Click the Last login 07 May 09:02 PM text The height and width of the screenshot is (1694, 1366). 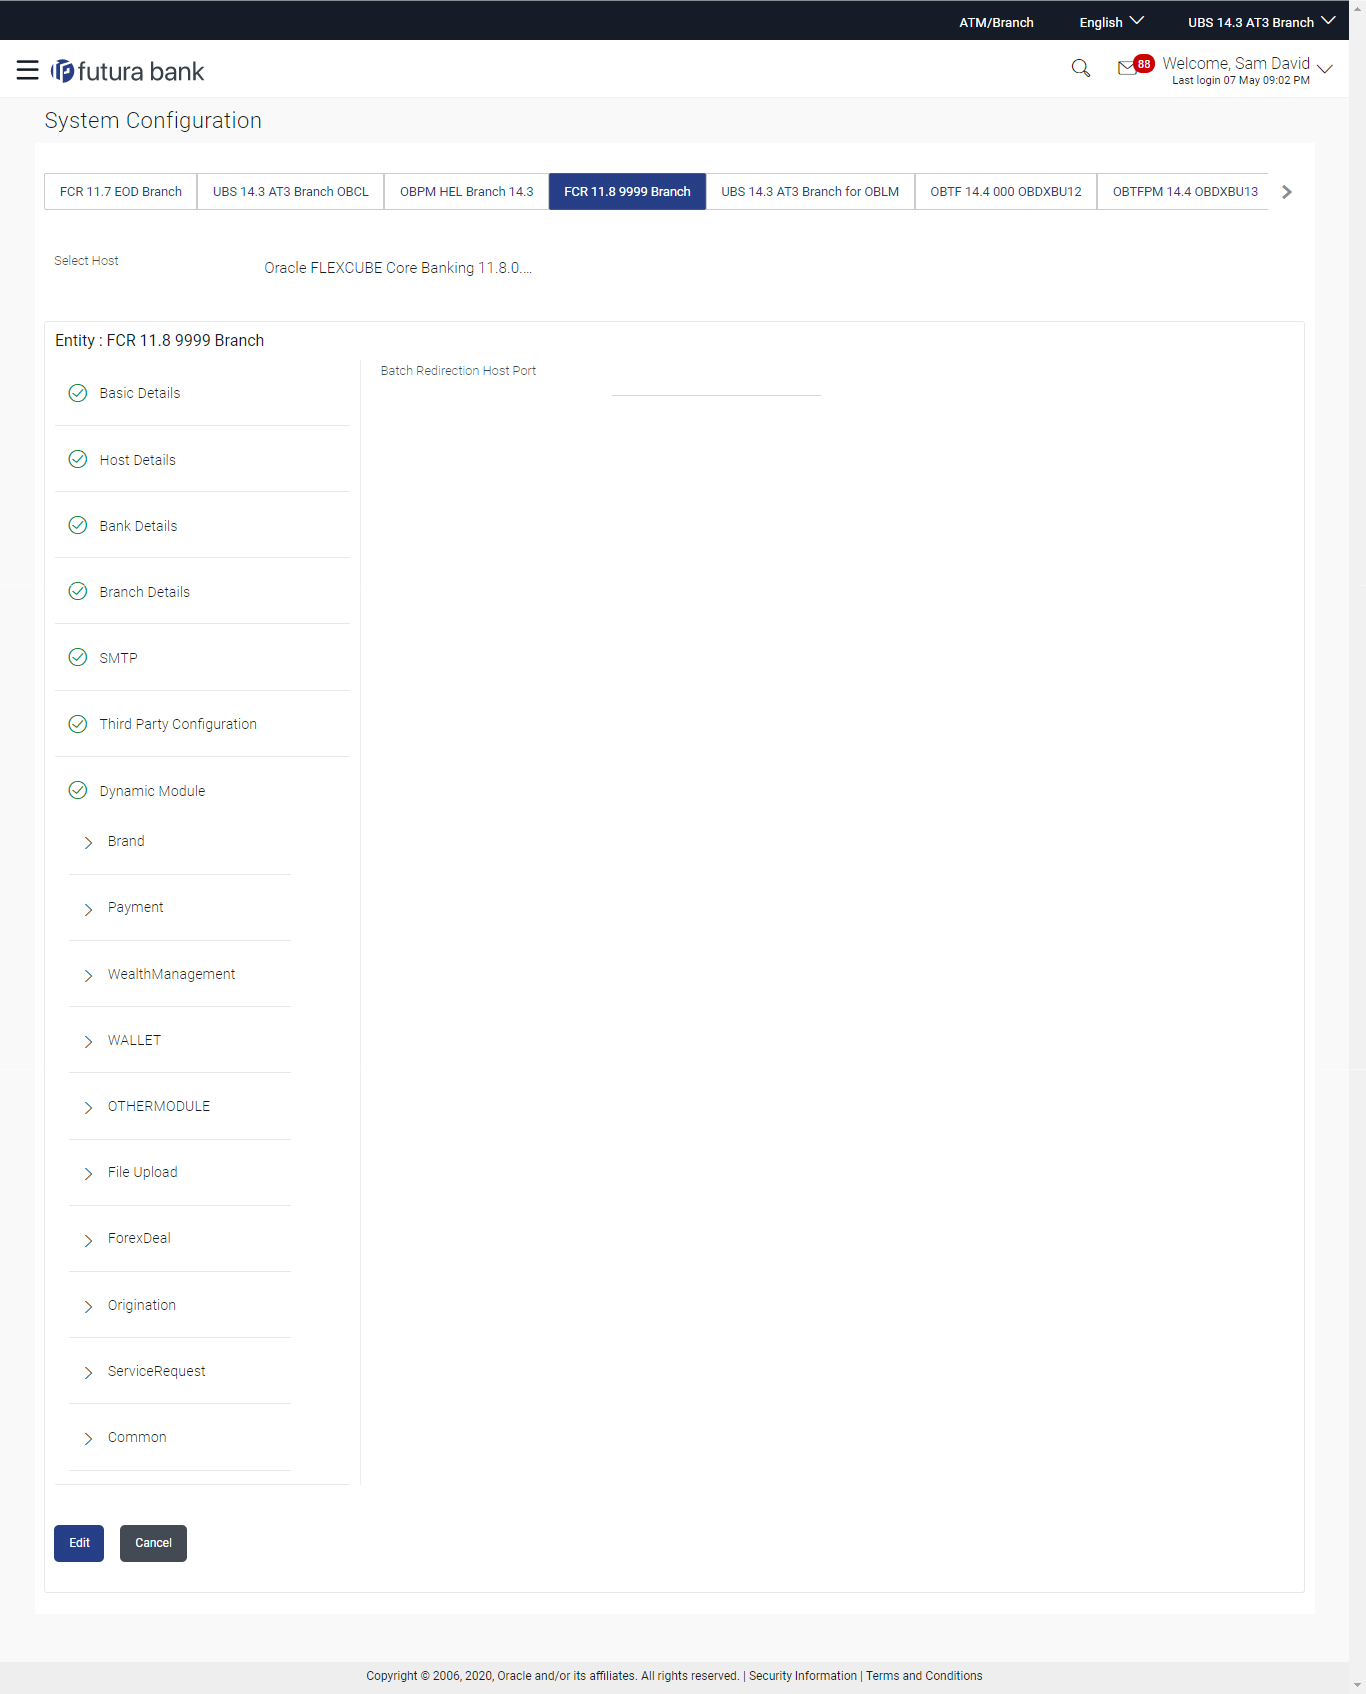pyautogui.click(x=1241, y=81)
